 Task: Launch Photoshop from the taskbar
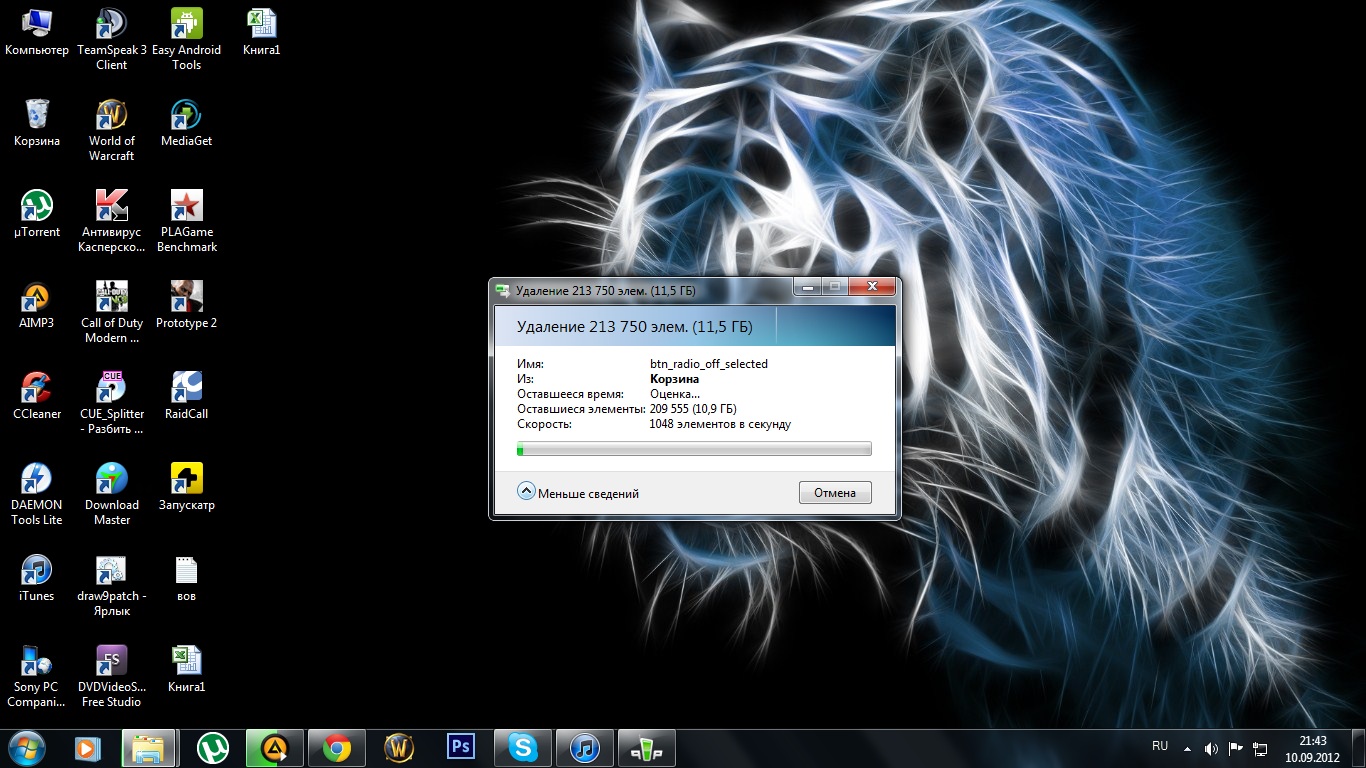(460, 747)
